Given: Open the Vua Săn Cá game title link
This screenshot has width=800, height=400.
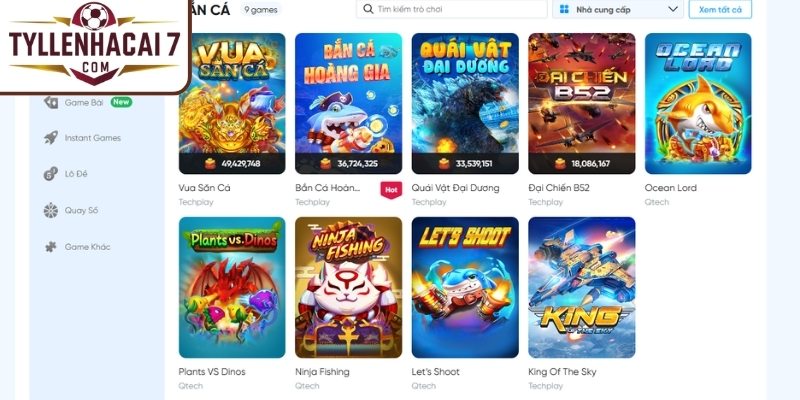Looking at the screenshot, I should (x=205, y=188).
